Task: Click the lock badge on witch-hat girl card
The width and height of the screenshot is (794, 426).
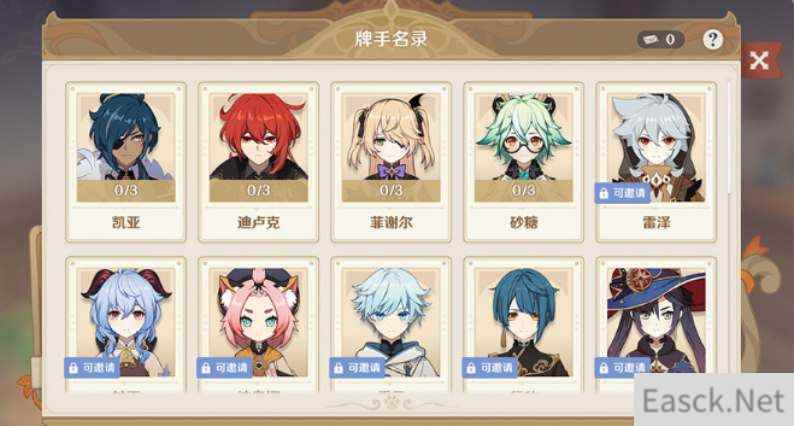Action: coord(622,368)
